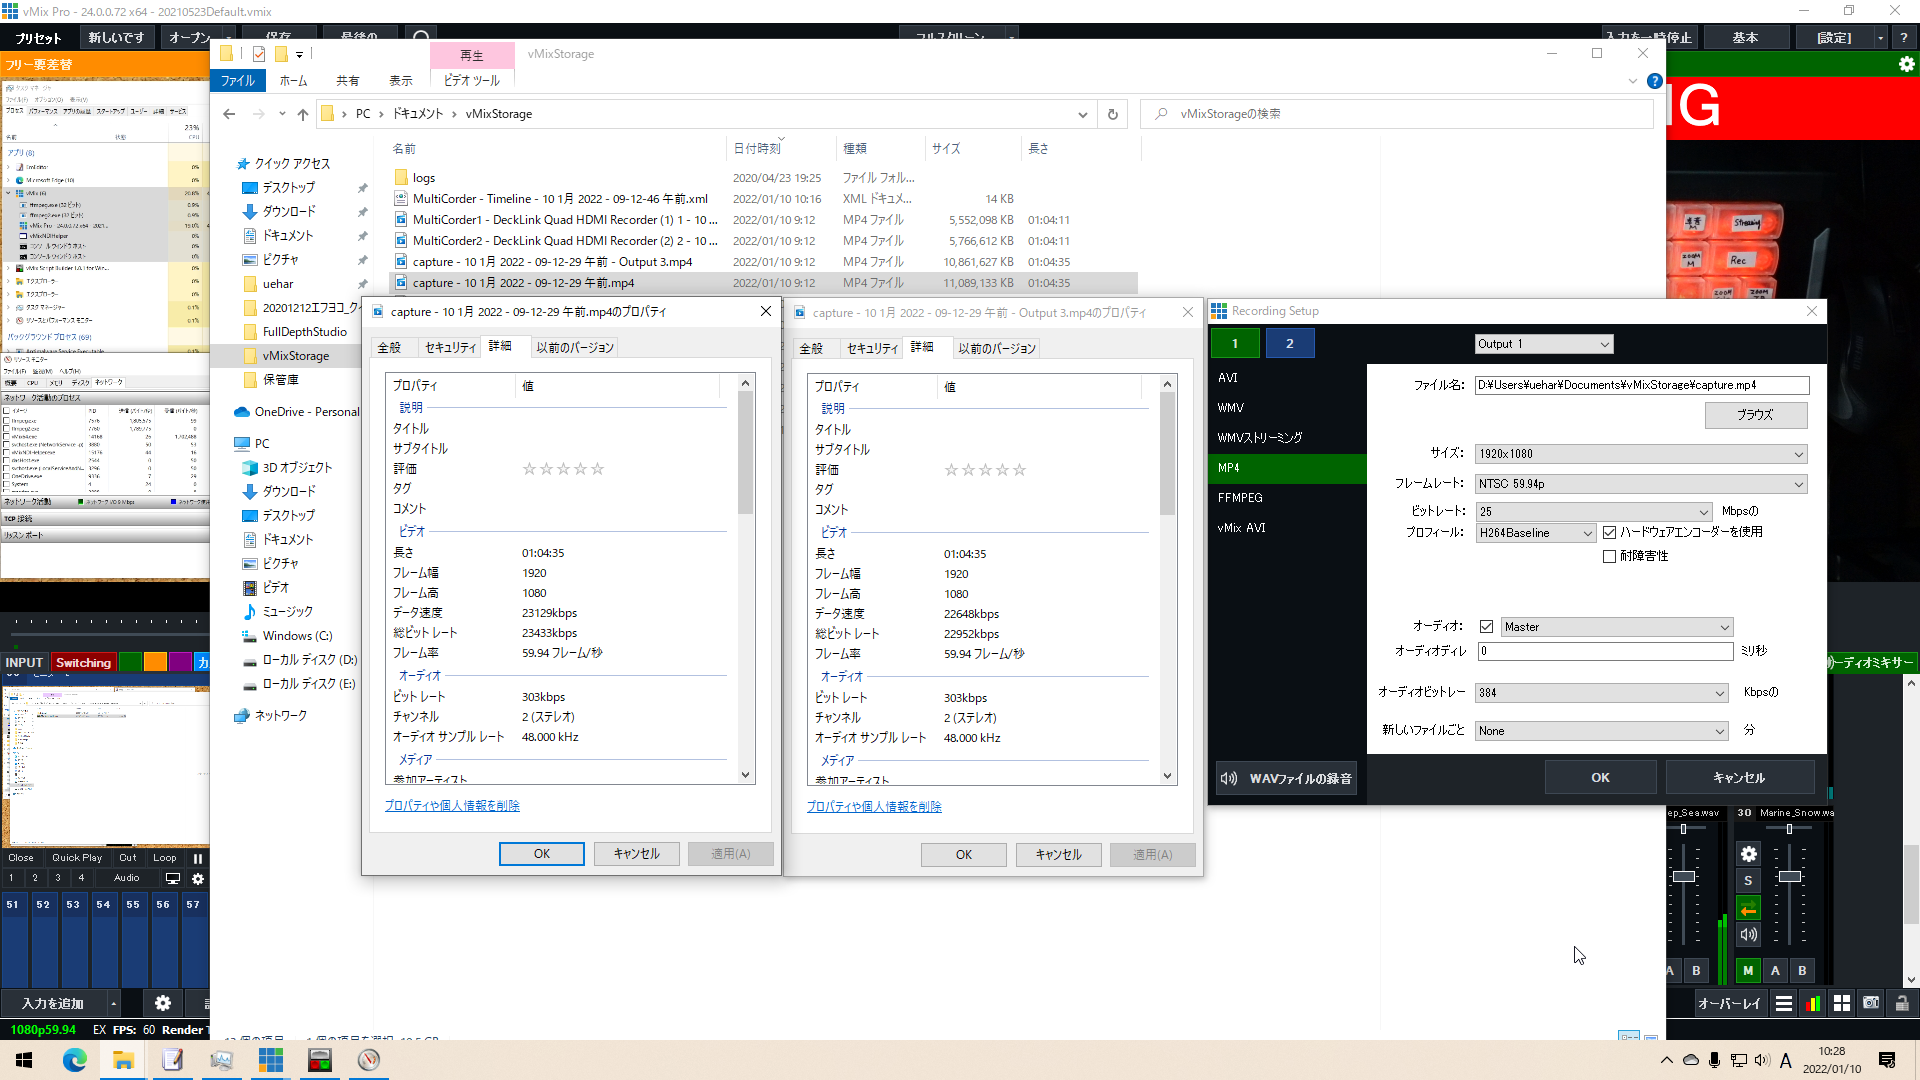
Task: Click monitor icon under vMix input preview
Action: (x=173, y=879)
